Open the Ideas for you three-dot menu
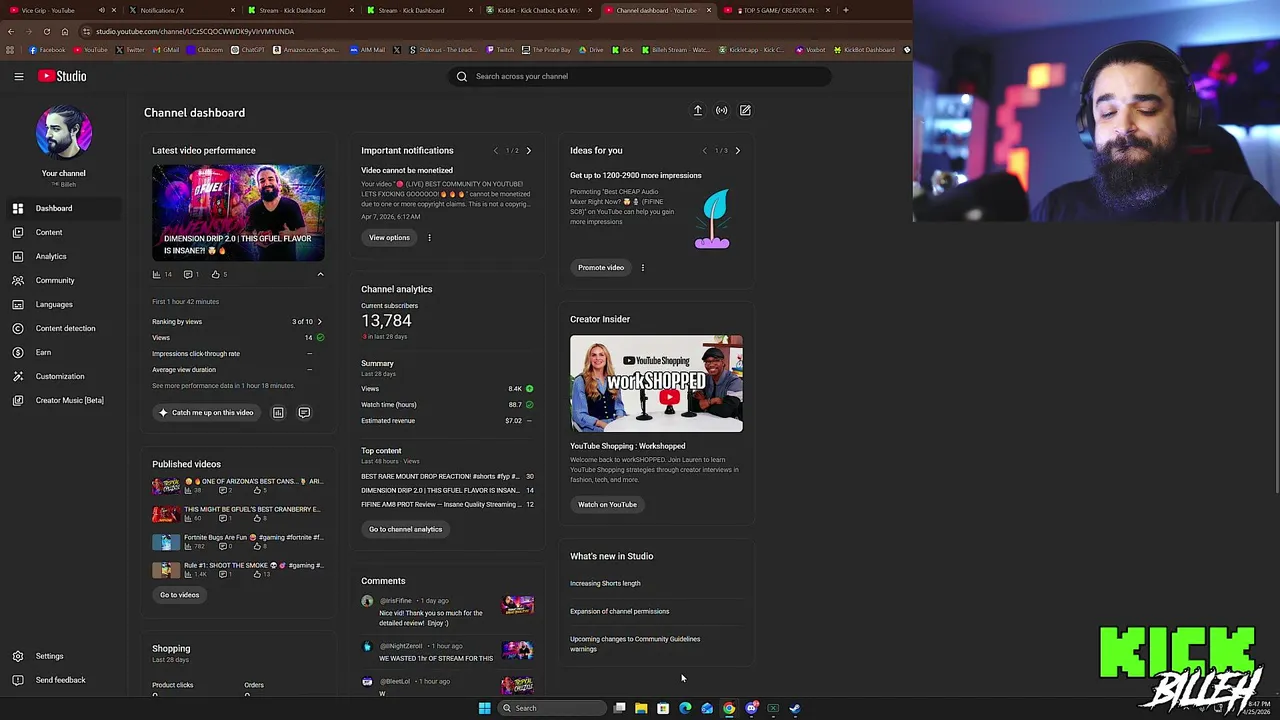The image size is (1280, 720). click(642, 268)
